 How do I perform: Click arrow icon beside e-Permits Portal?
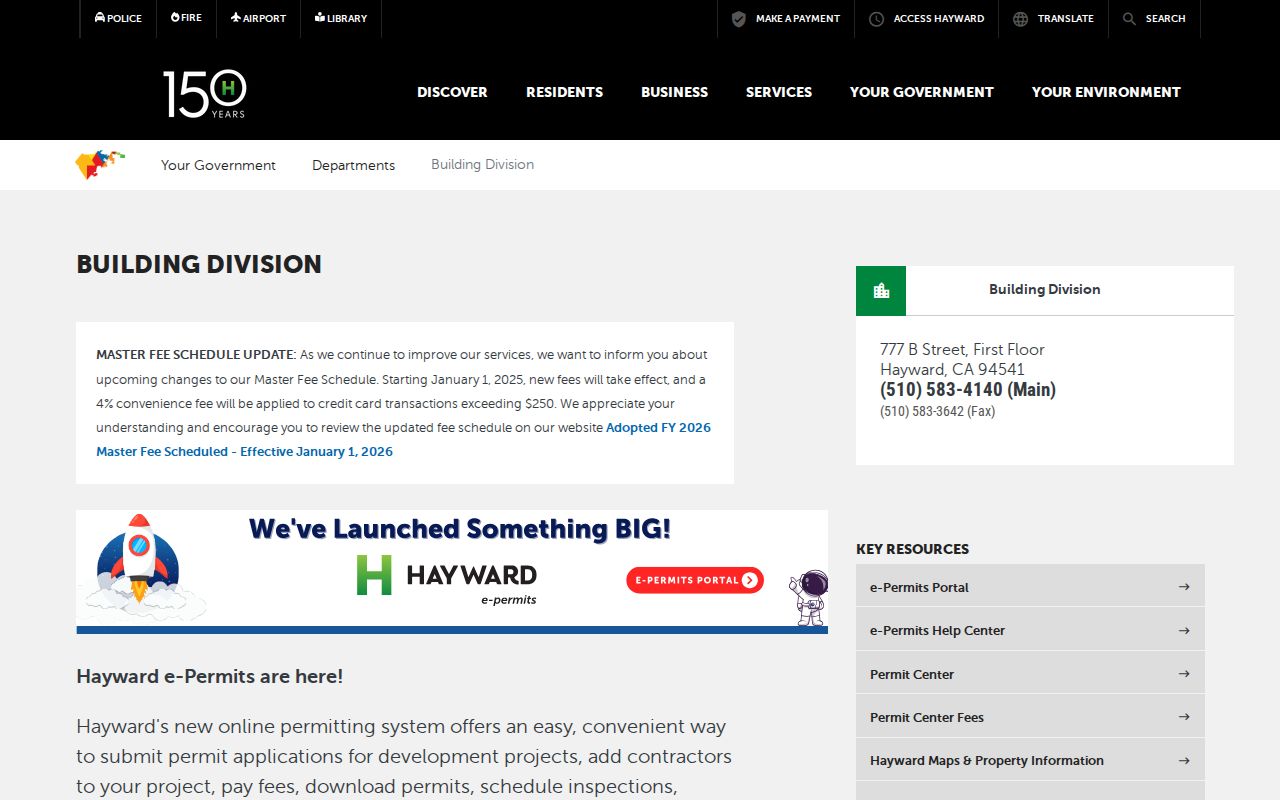(1184, 587)
